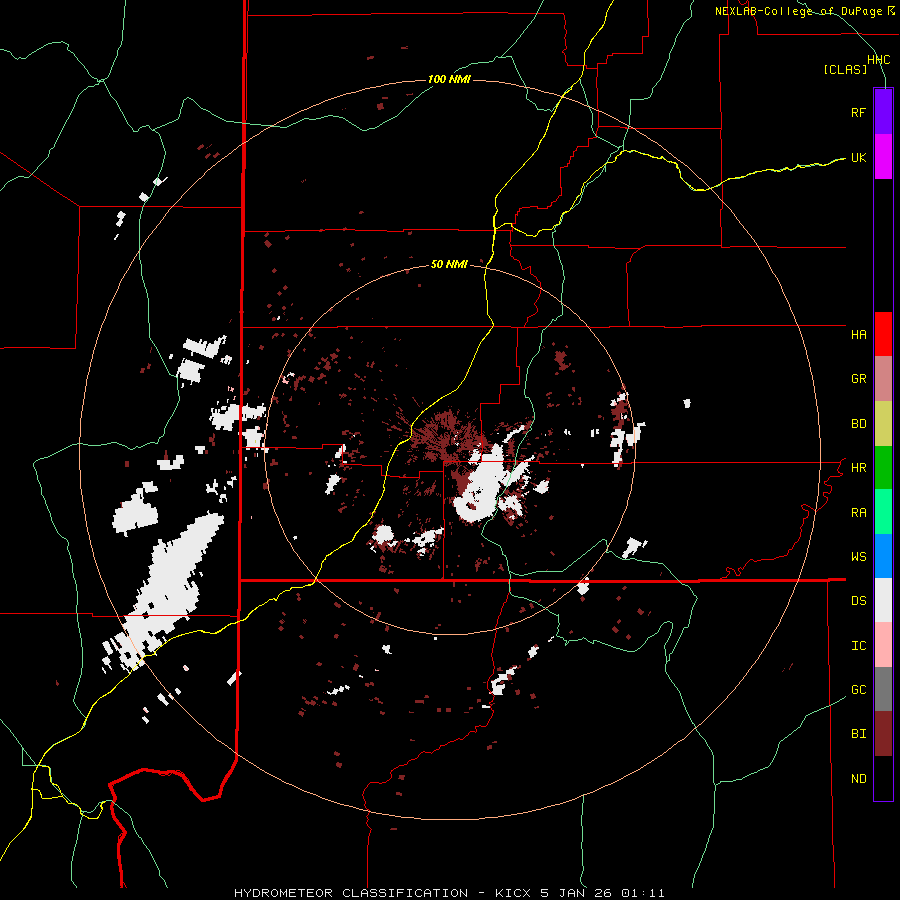The height and width of the screenshot is (900, 900).
Task: Click the 50 NMI range ring label
Action: tap(449, 264)
